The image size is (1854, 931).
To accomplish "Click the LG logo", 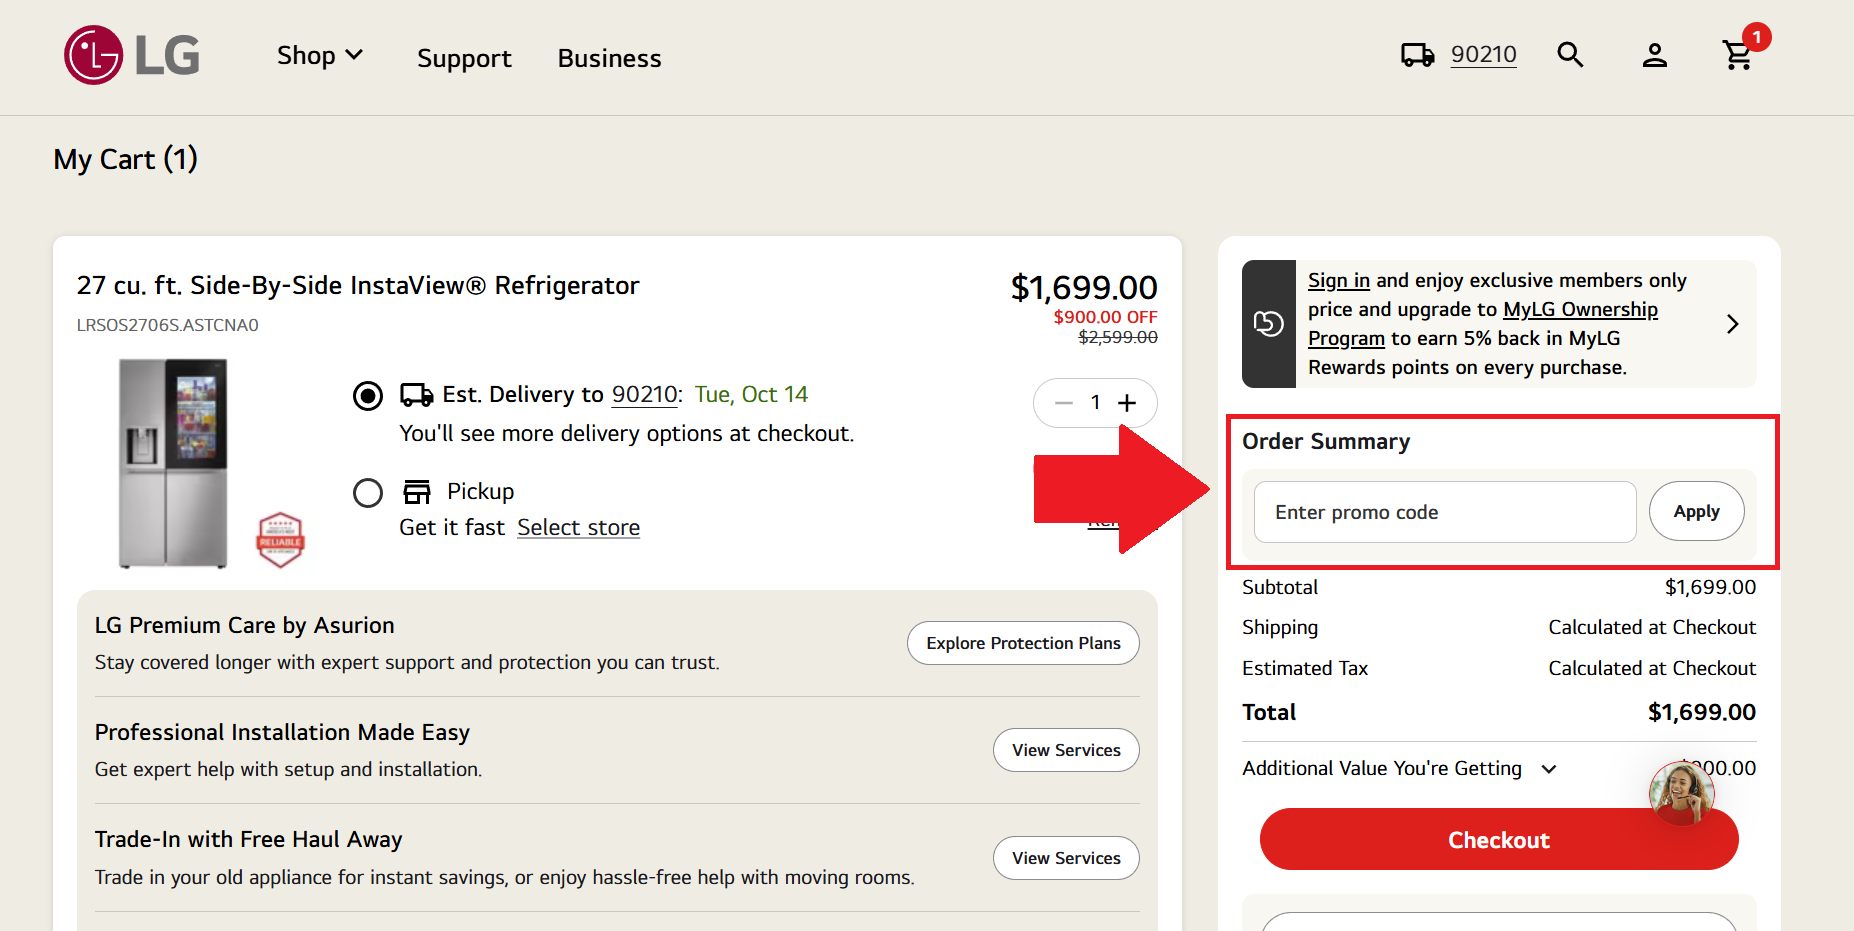I will point(132,55).
